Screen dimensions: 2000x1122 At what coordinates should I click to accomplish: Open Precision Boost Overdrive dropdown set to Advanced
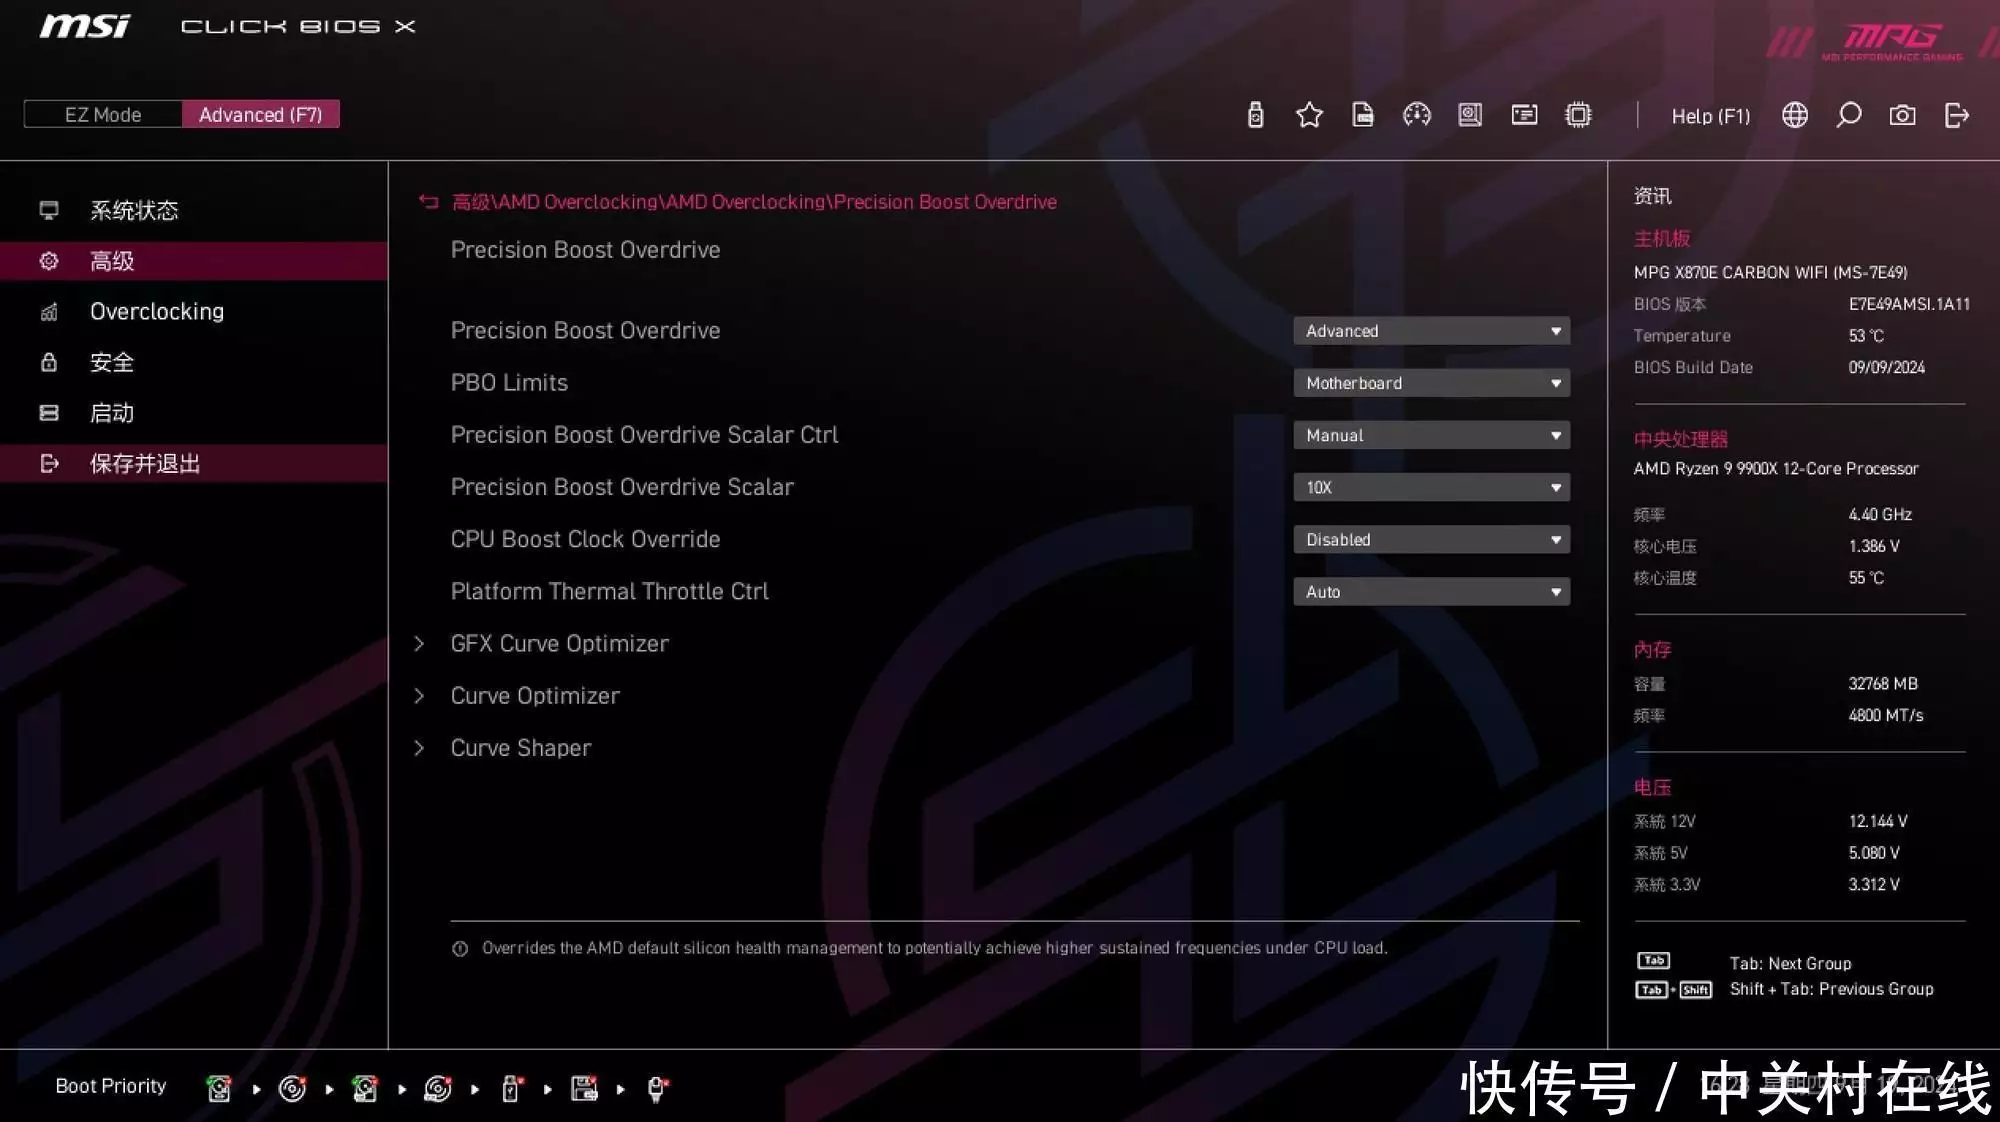(1431, 331)
